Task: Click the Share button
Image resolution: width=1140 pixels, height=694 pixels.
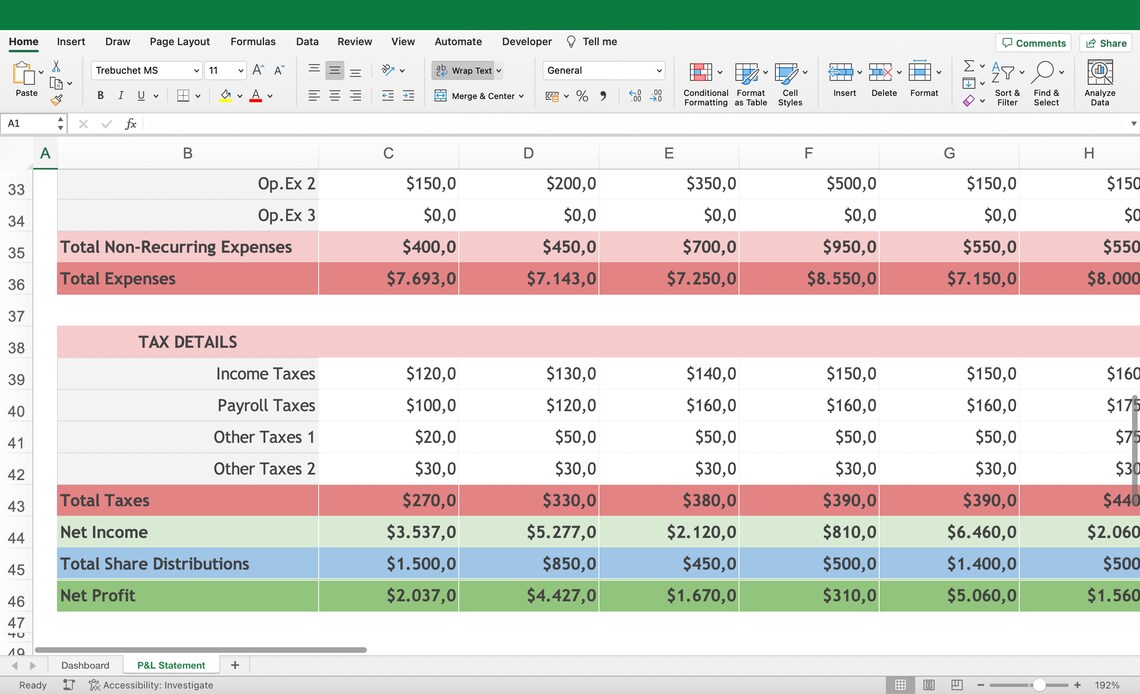Action: (1105, 42)
